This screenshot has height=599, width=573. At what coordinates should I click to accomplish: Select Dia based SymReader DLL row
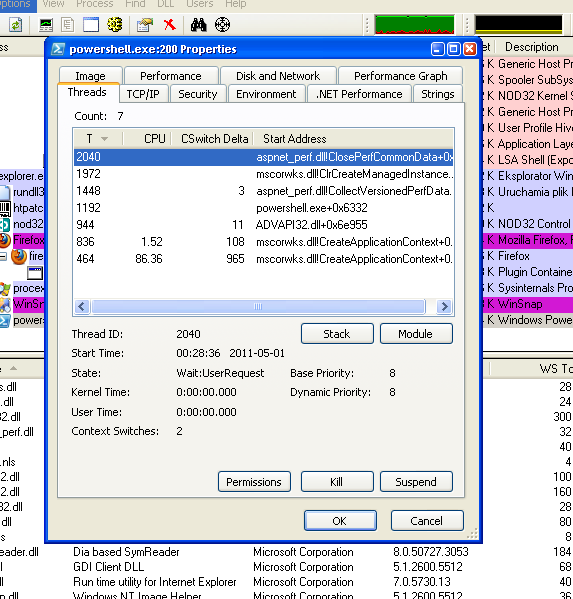click(x=286, y=552)
